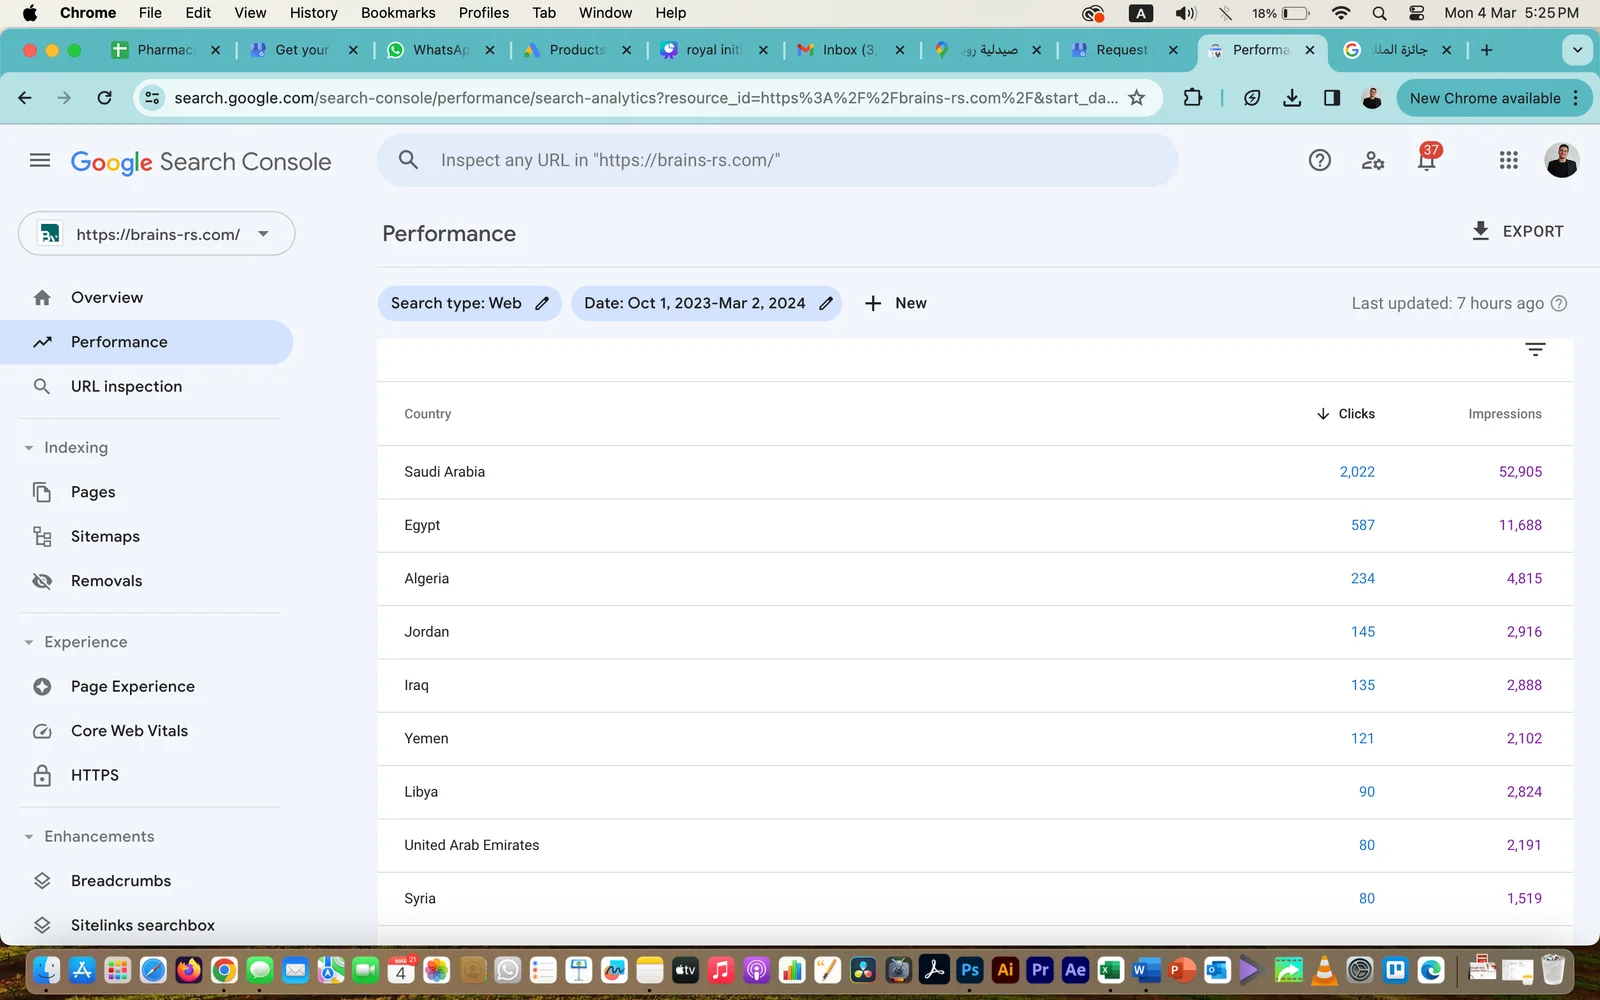
Task: Open the users and permissions settings icon
Action: [1373, 160]
